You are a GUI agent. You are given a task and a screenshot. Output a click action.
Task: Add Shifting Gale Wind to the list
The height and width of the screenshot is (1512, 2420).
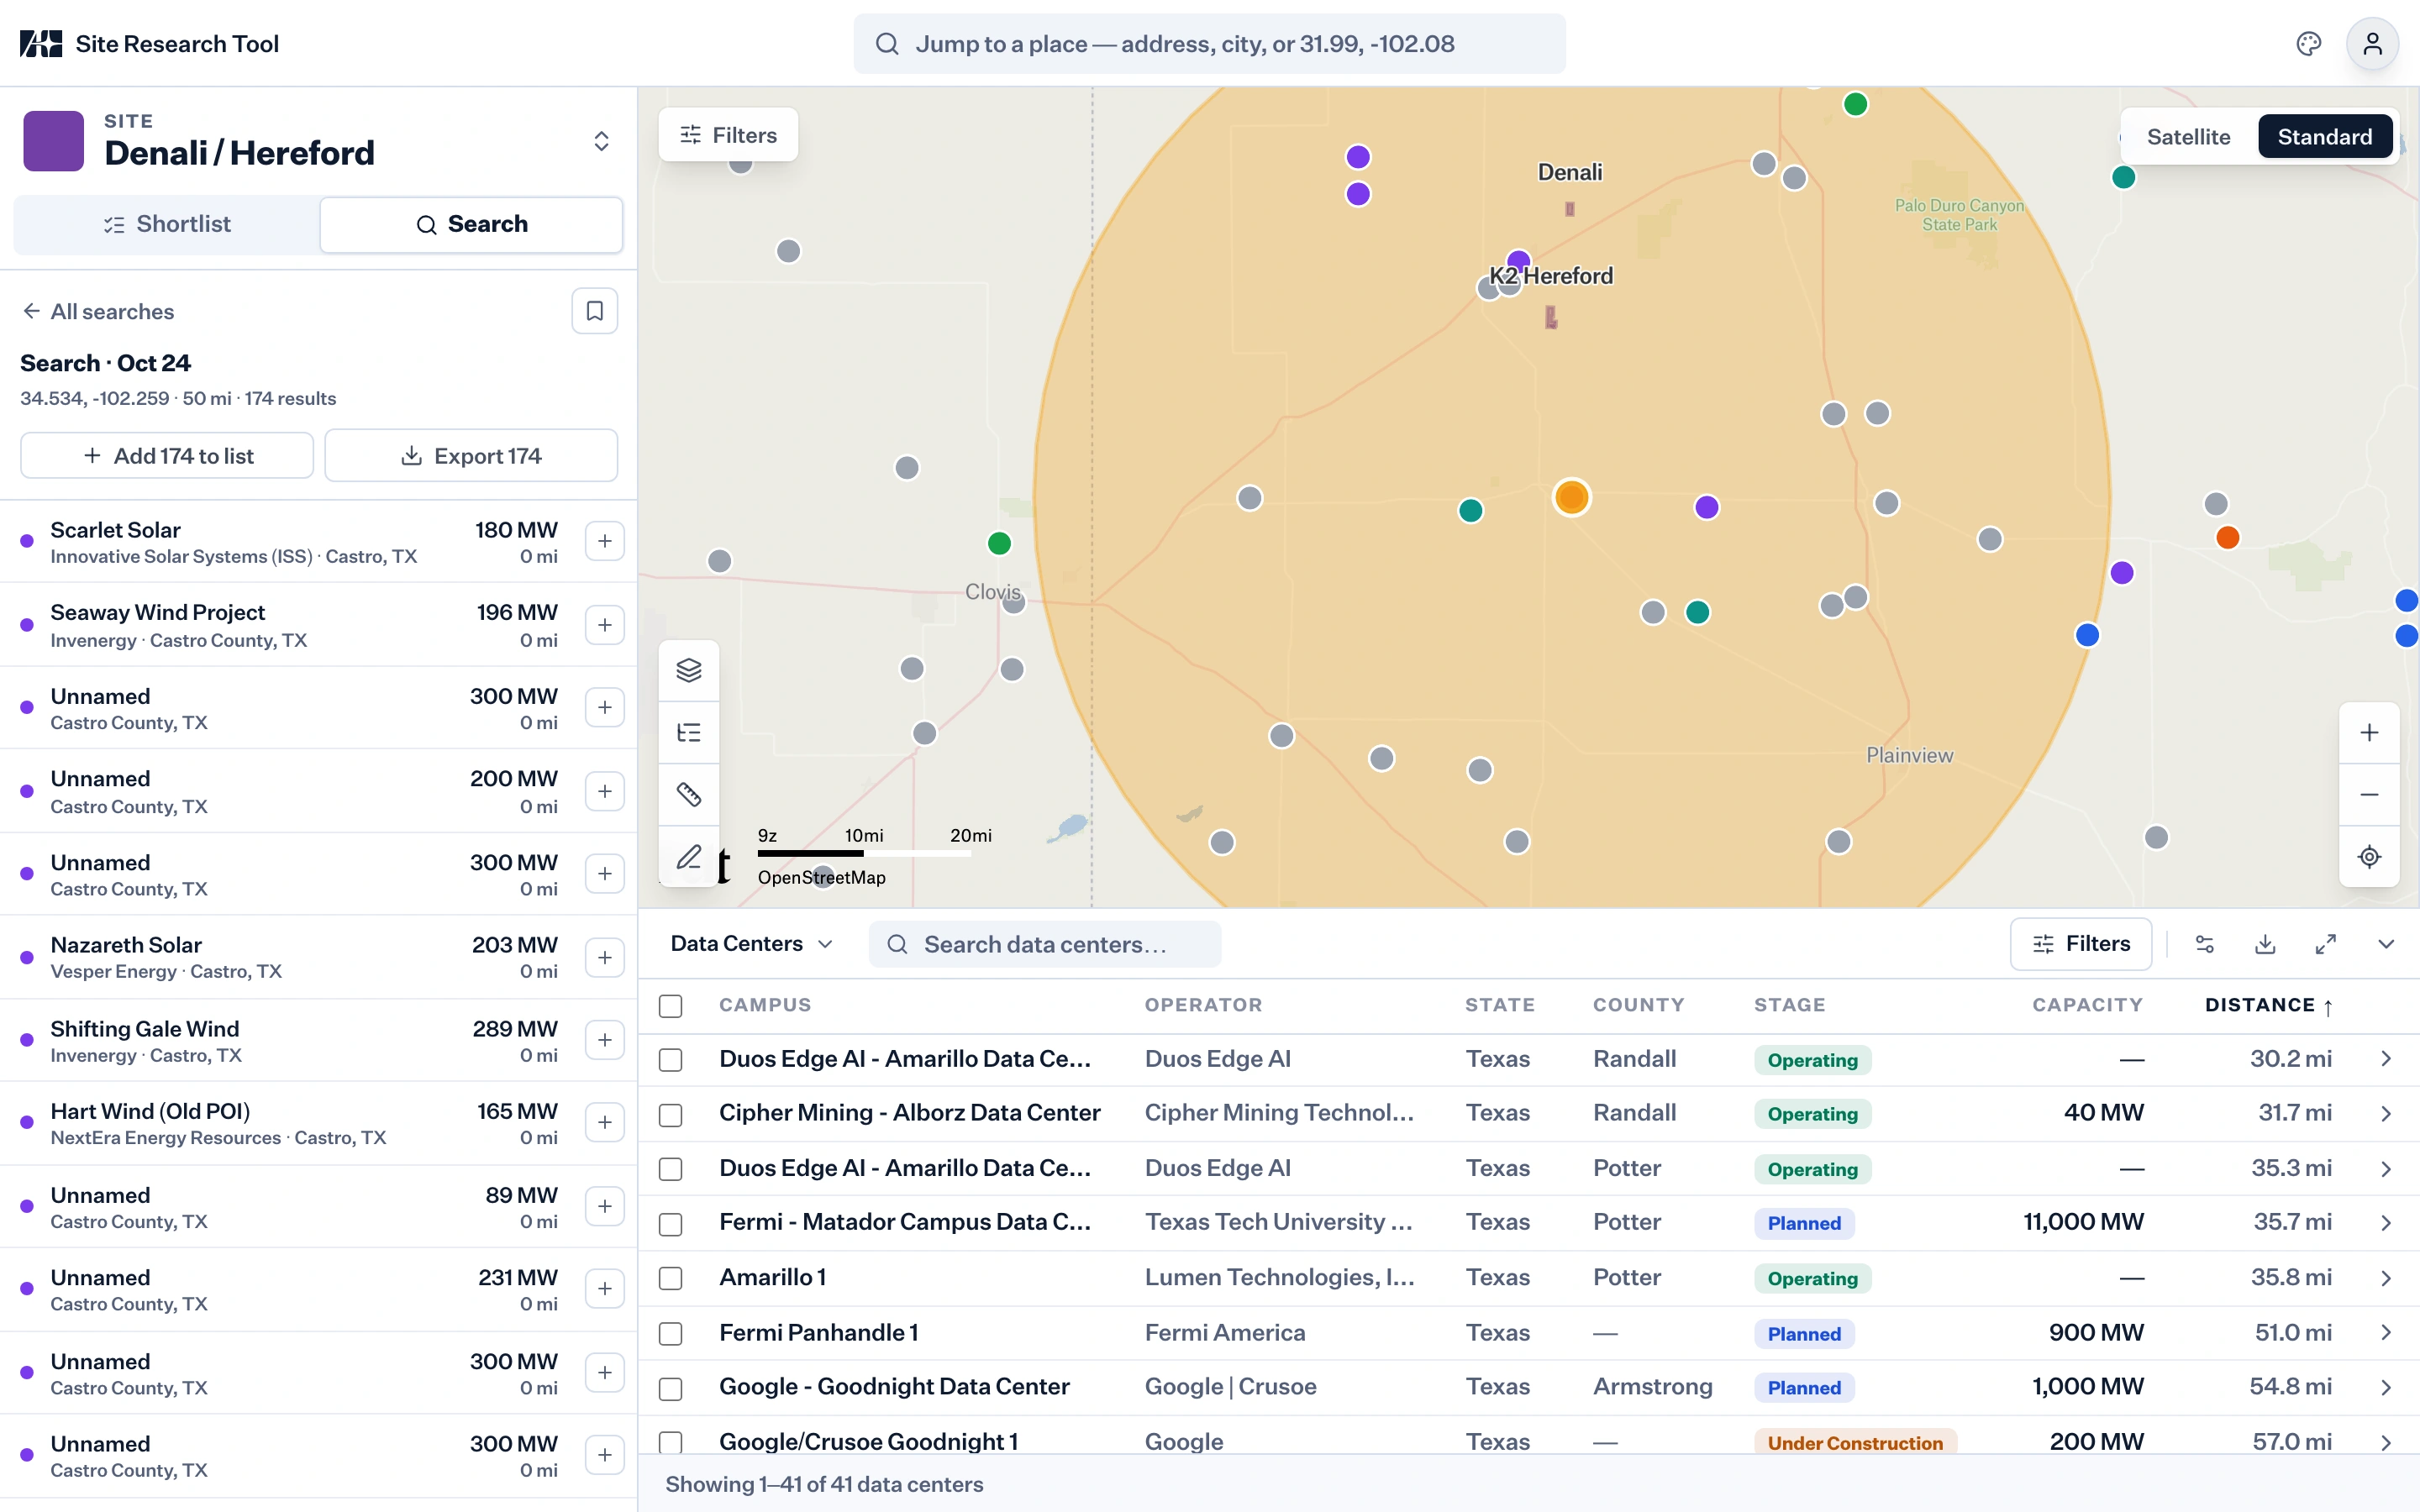click(605, 1040)
